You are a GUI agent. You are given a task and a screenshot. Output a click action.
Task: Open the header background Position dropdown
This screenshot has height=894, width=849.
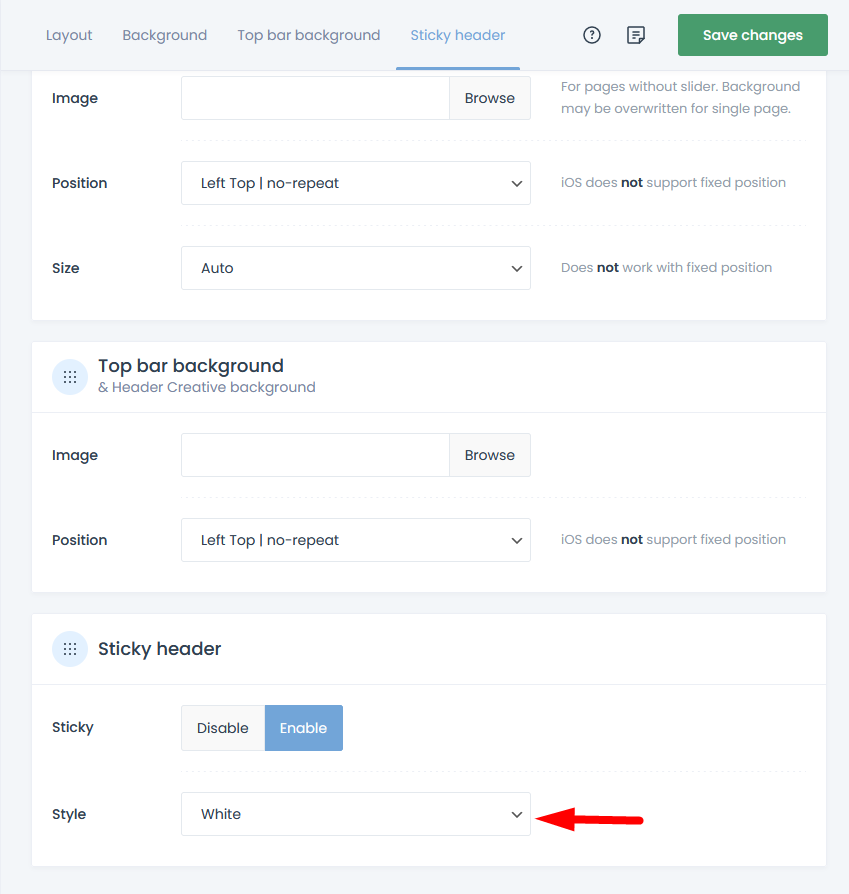[355, 183]
